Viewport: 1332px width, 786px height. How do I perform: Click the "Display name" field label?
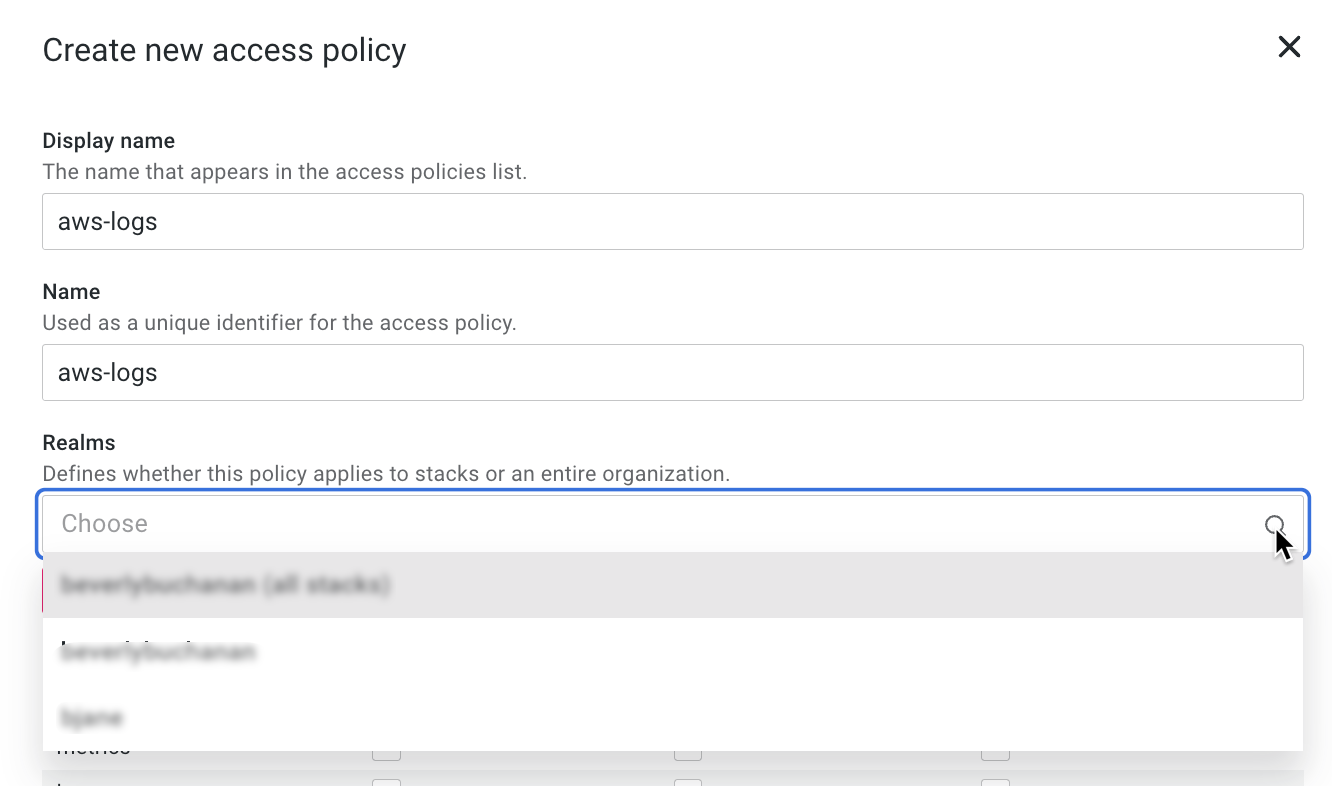coord(108,141)
